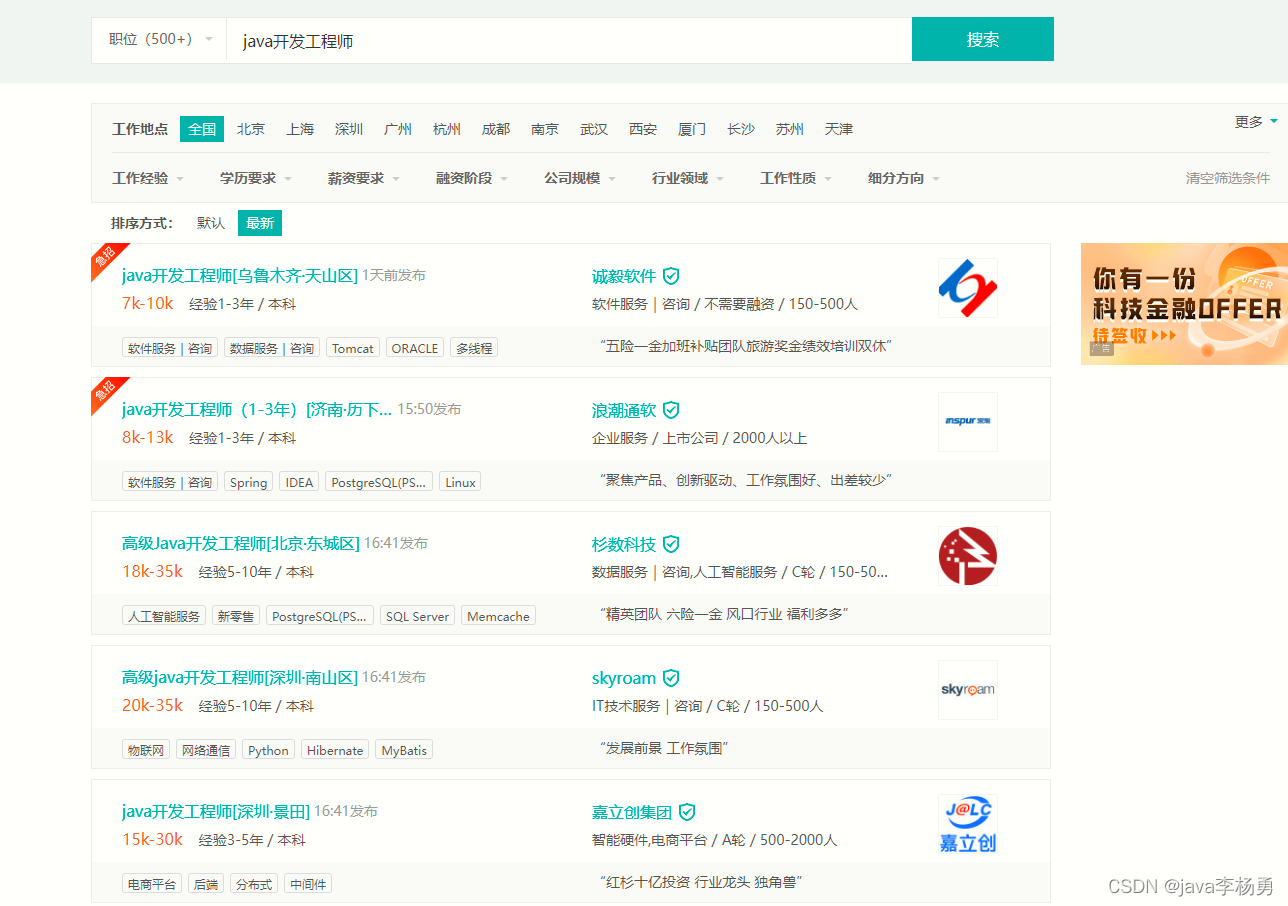The width and height of the screenshot is (1288, 906).
Task: Click verified shield icon beside 诚毅软件
Action: point(671,276)
